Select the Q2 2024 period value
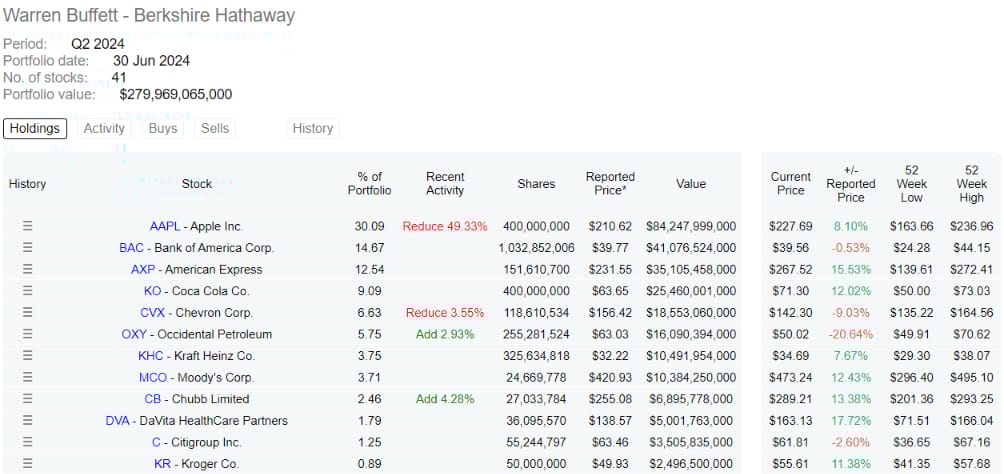 point(98,44)
